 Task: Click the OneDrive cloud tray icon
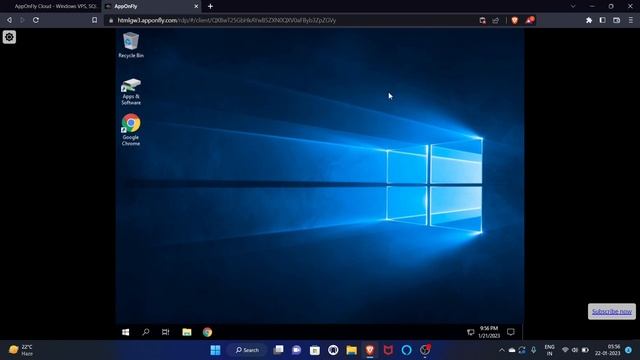[x=512, y=350]
